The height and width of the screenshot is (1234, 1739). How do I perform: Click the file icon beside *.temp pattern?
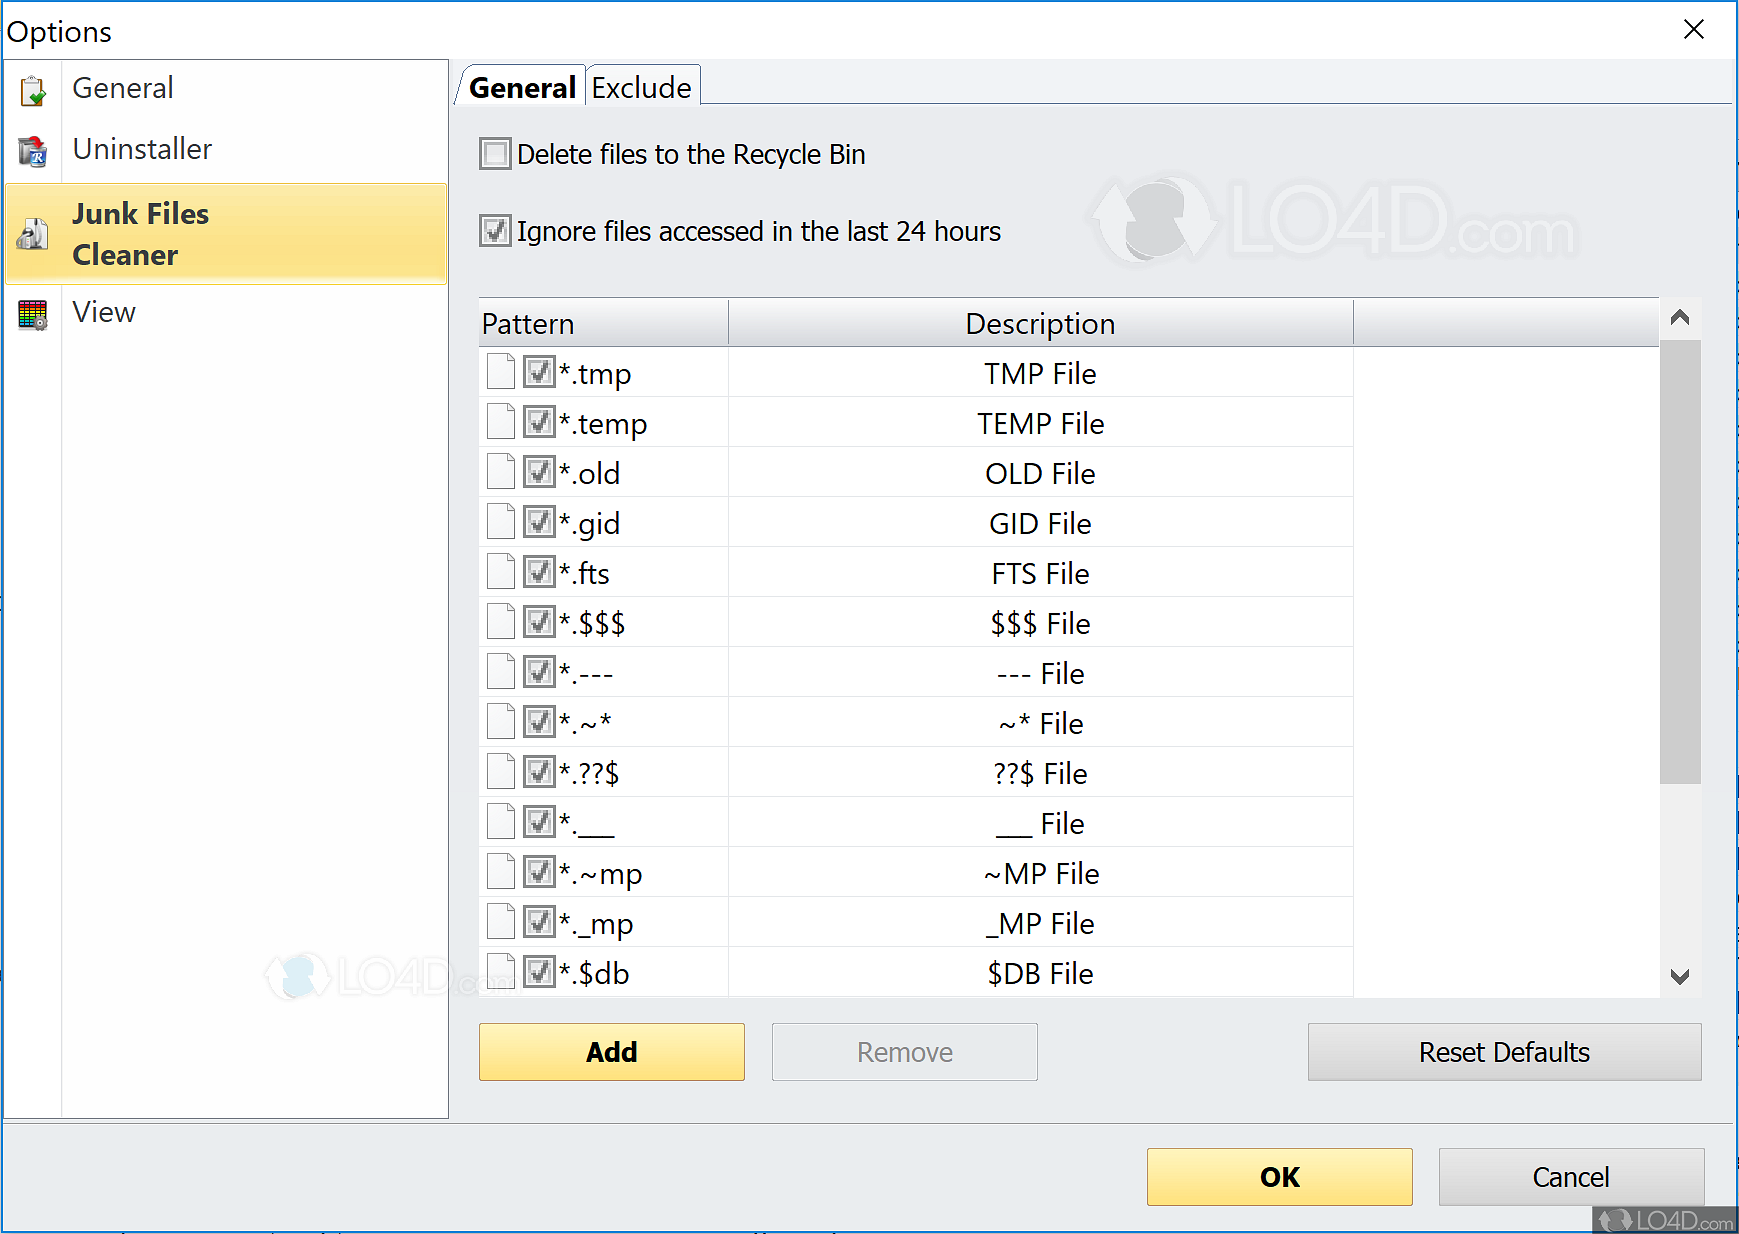point(500,422)
